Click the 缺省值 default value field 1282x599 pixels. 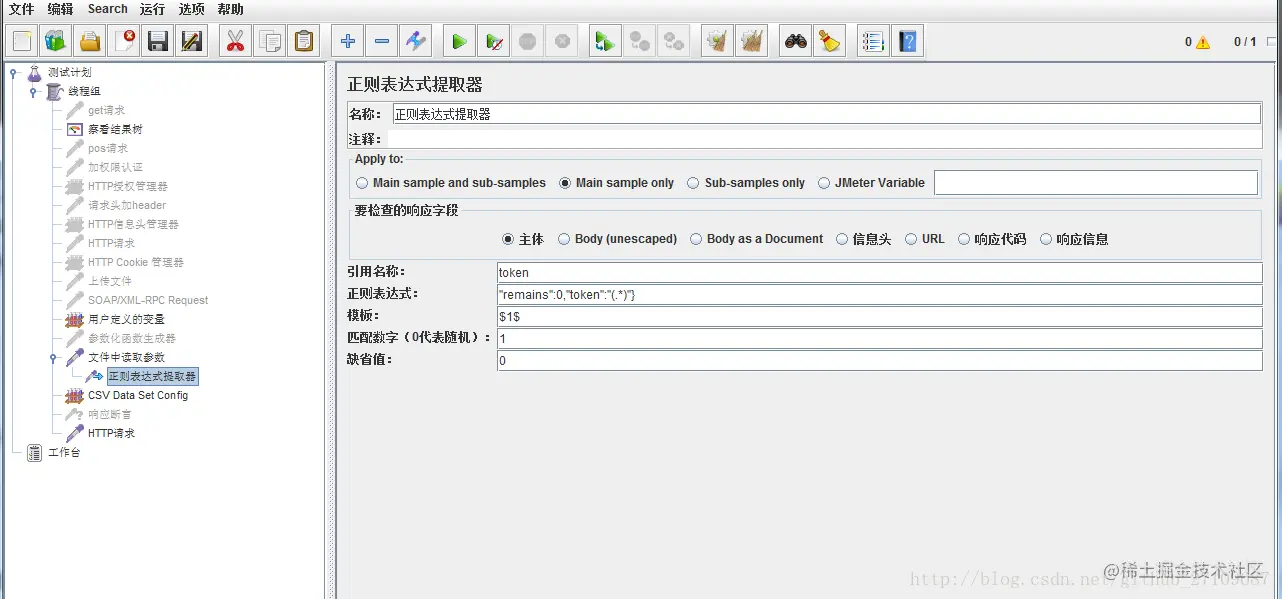879,360
